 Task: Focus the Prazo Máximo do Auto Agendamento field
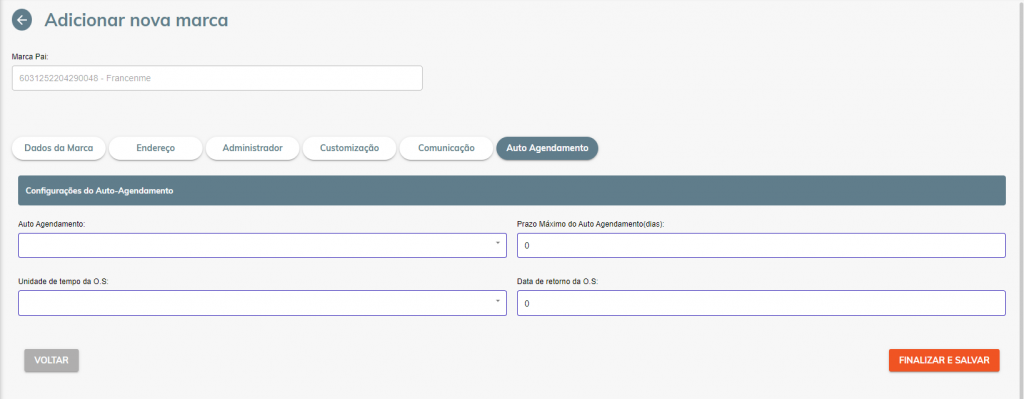761,245
